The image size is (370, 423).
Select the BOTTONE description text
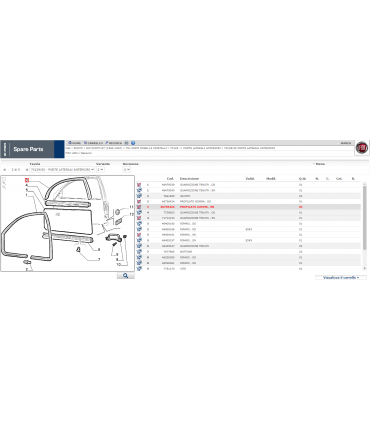pos(186,252)
